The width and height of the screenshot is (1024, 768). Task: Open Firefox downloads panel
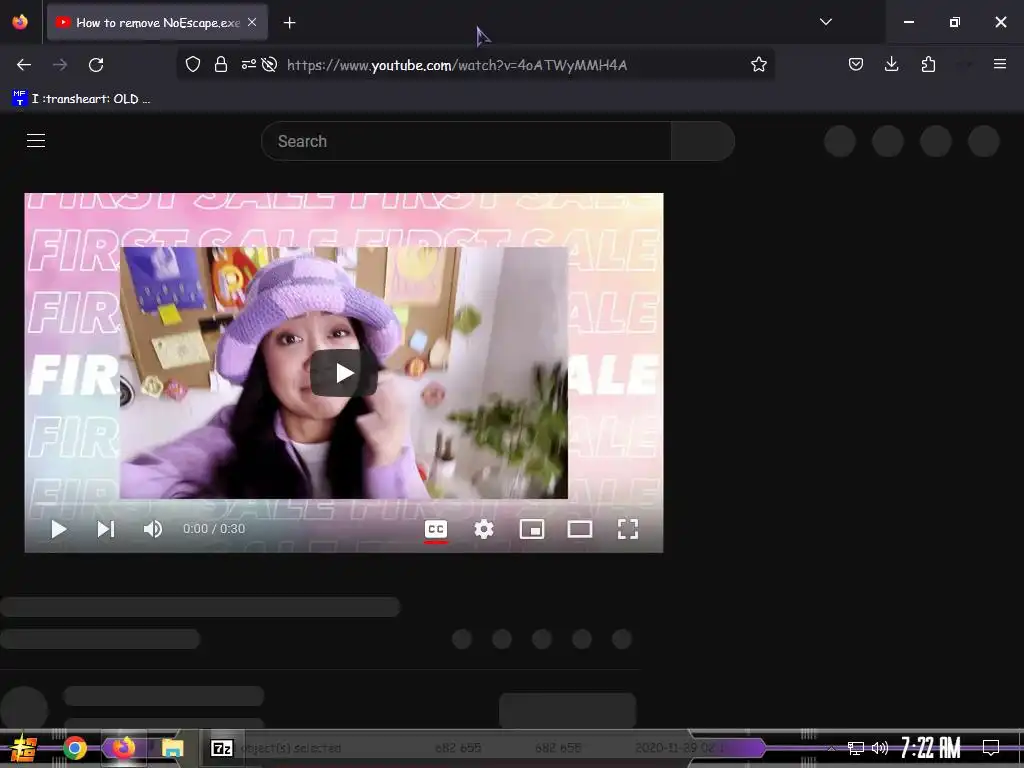coord(891,64)
